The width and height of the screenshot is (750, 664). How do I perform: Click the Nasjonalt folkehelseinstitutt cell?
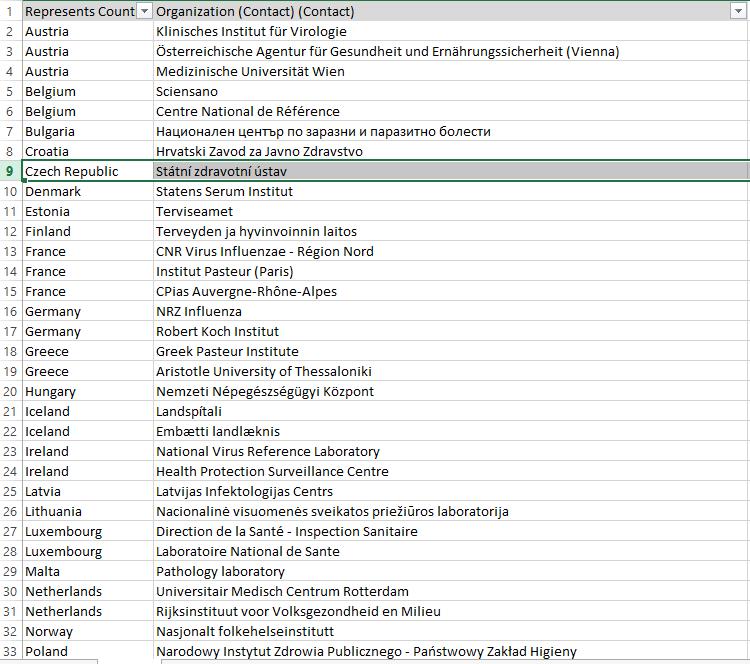click(451, 631)
